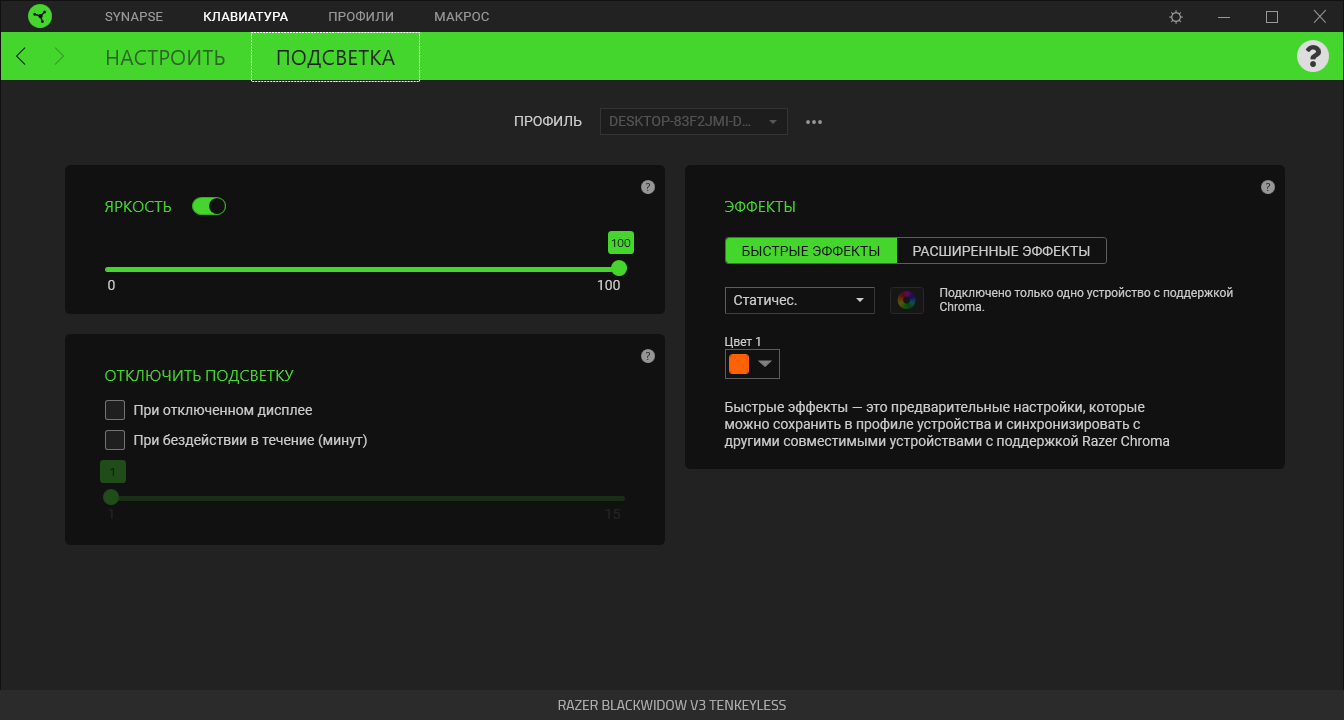Click the Яркость heading text

pyautogui.click(x=138, y=207)
